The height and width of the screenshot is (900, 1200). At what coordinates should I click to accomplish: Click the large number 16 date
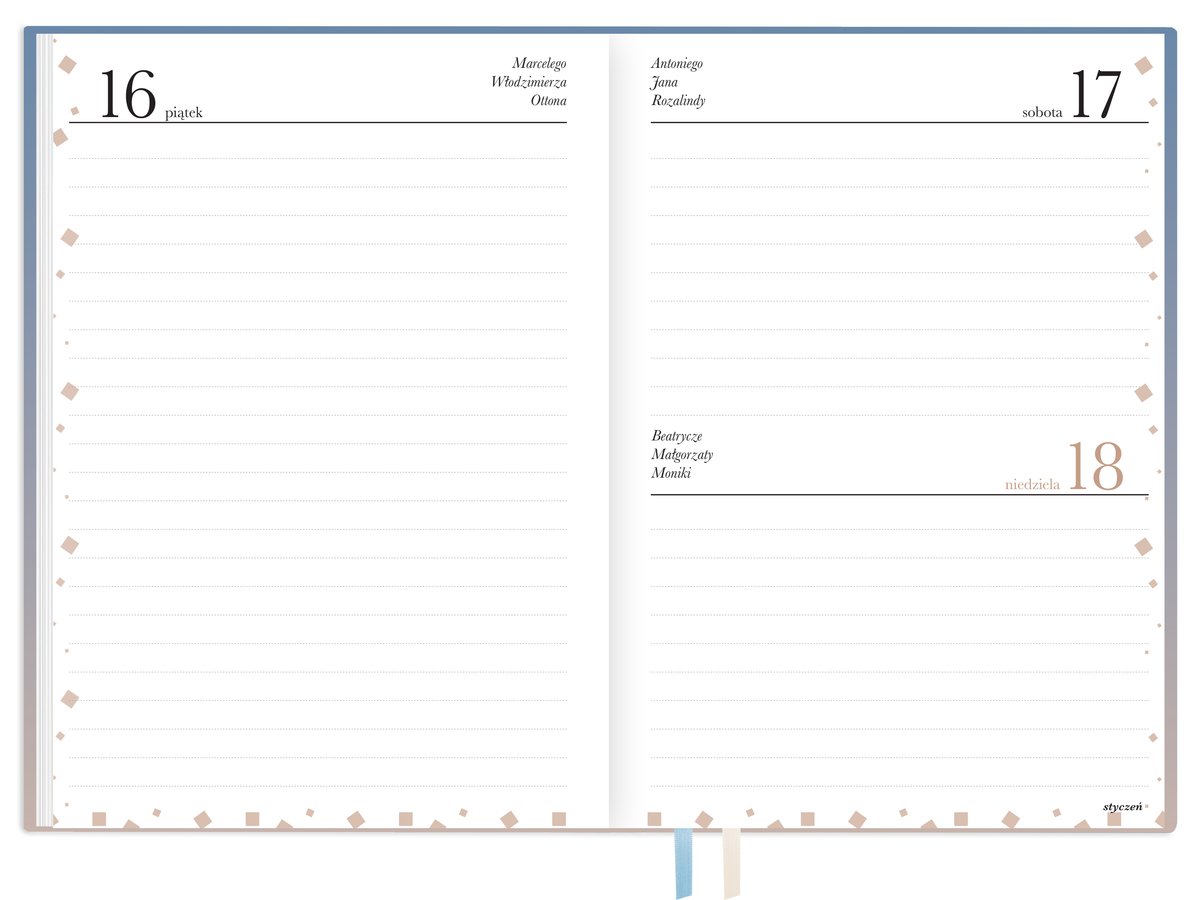coord(128,95)
